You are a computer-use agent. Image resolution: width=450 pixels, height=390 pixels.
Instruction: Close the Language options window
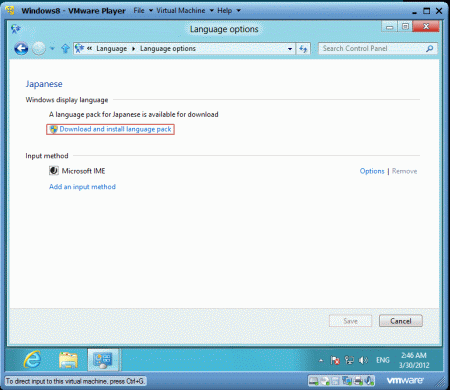pyautogui.click(x=426, y=26)
